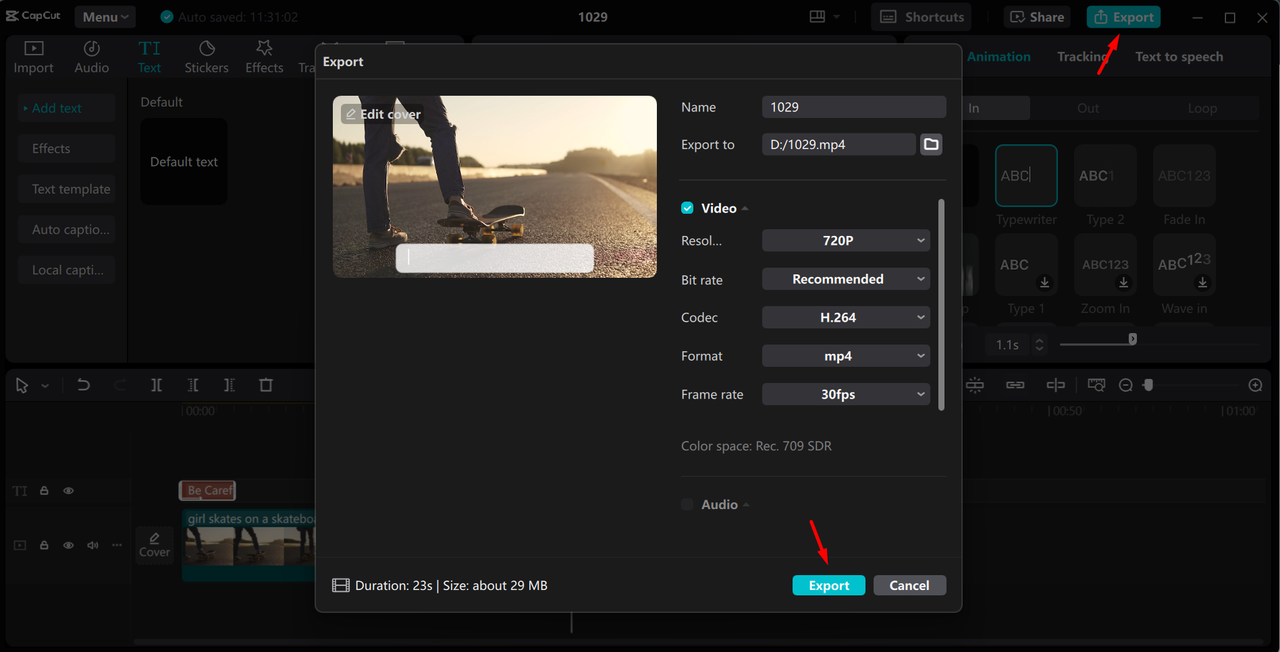Select the Fade In animation thumbnail

coord(1184,176)
